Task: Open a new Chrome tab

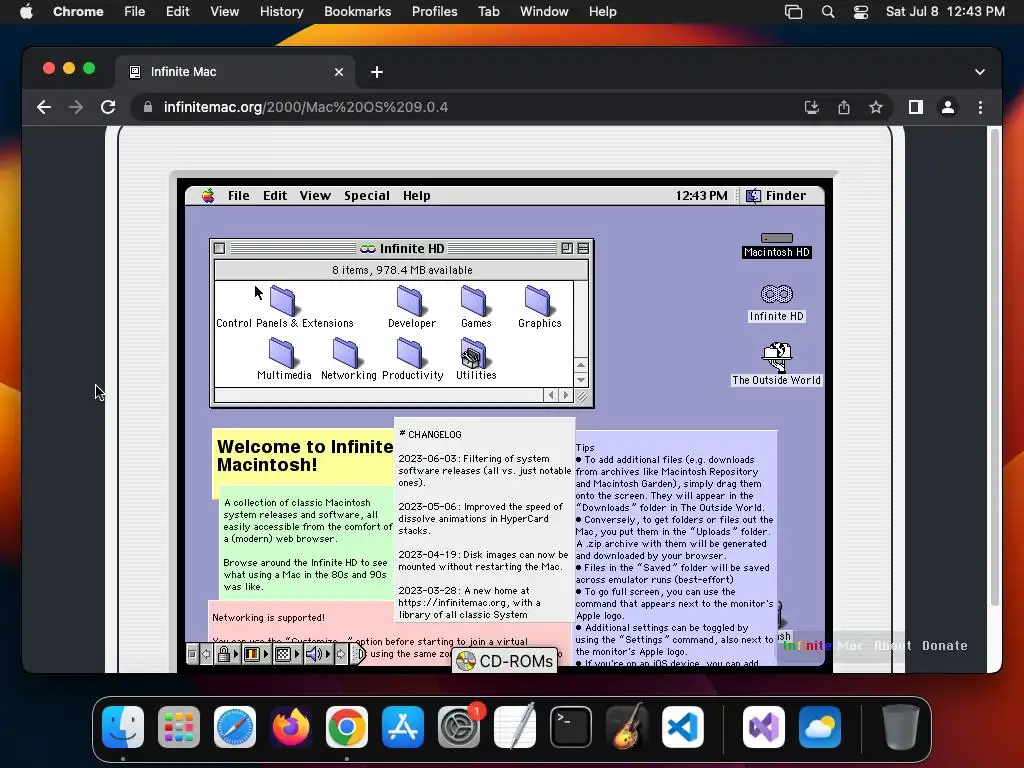Action: coord(377,72)
